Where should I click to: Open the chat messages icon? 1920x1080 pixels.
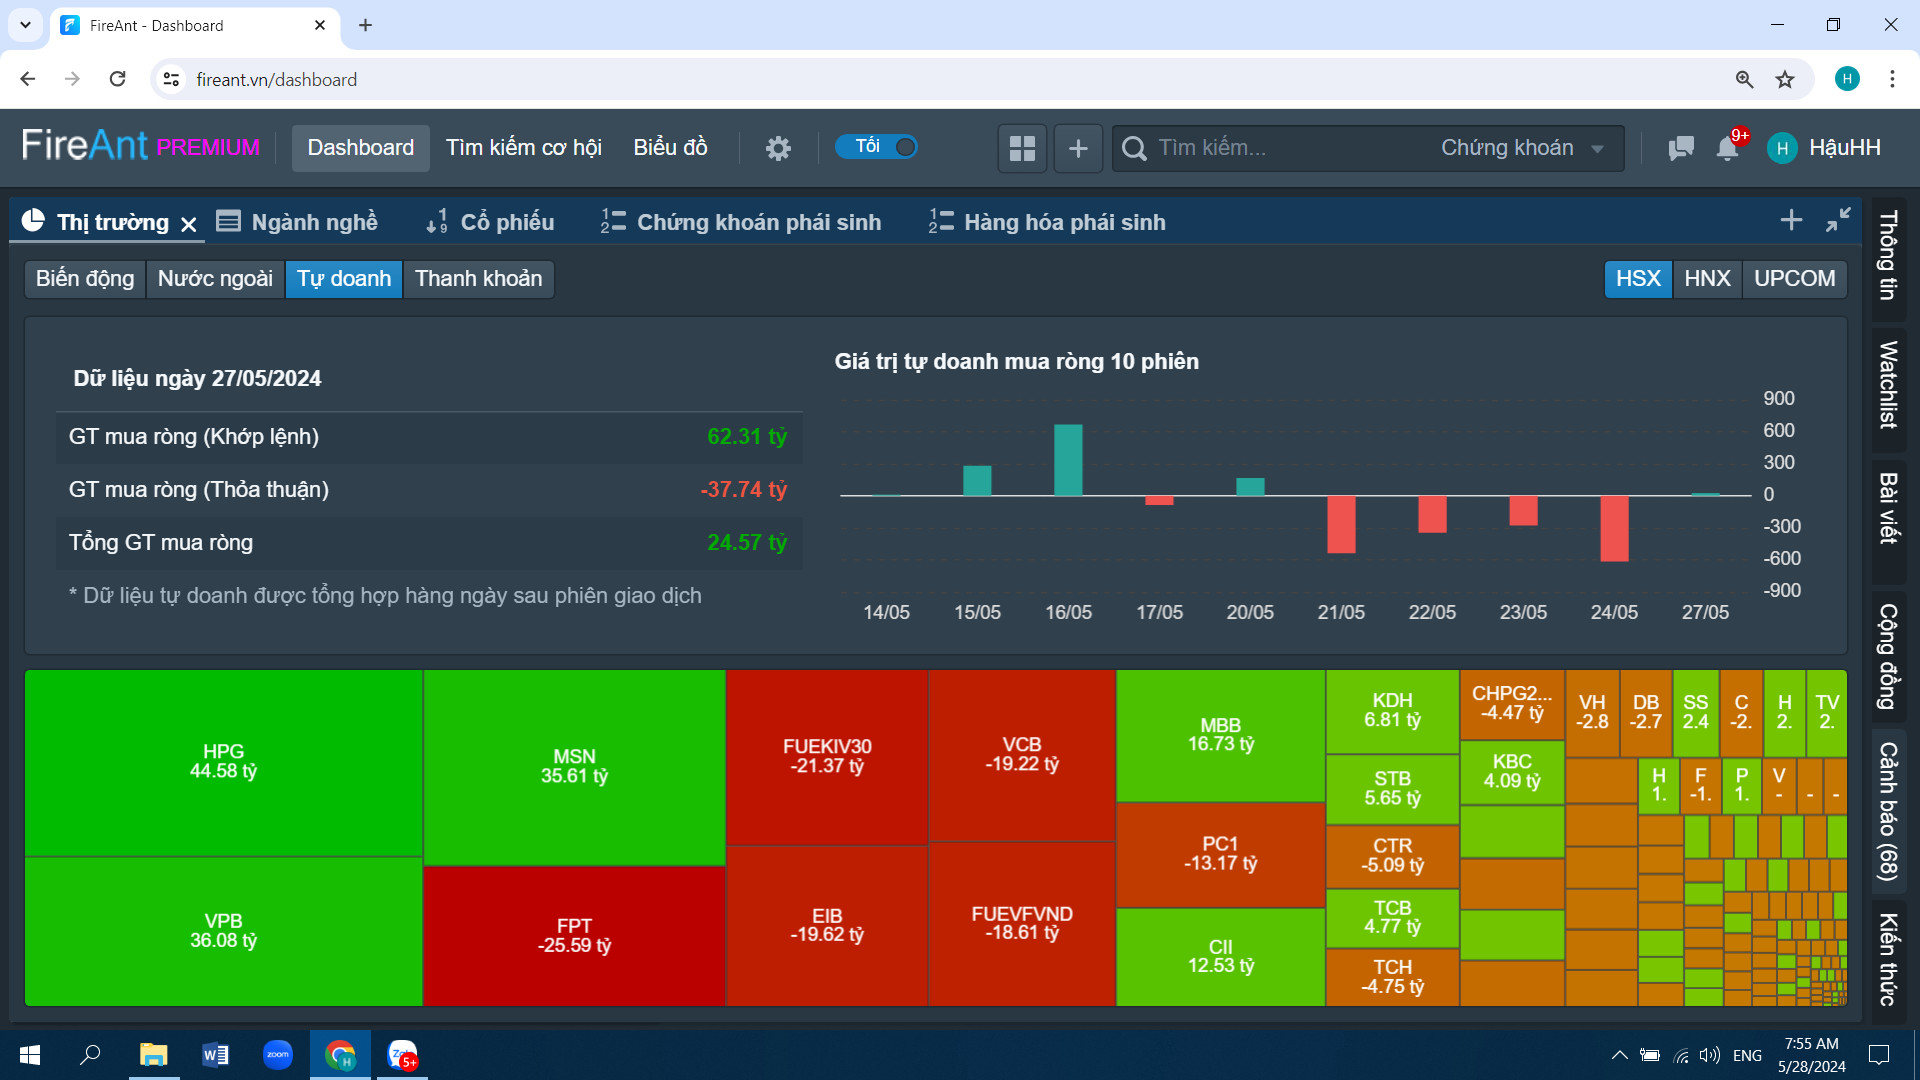click(x=1681, y=148)
